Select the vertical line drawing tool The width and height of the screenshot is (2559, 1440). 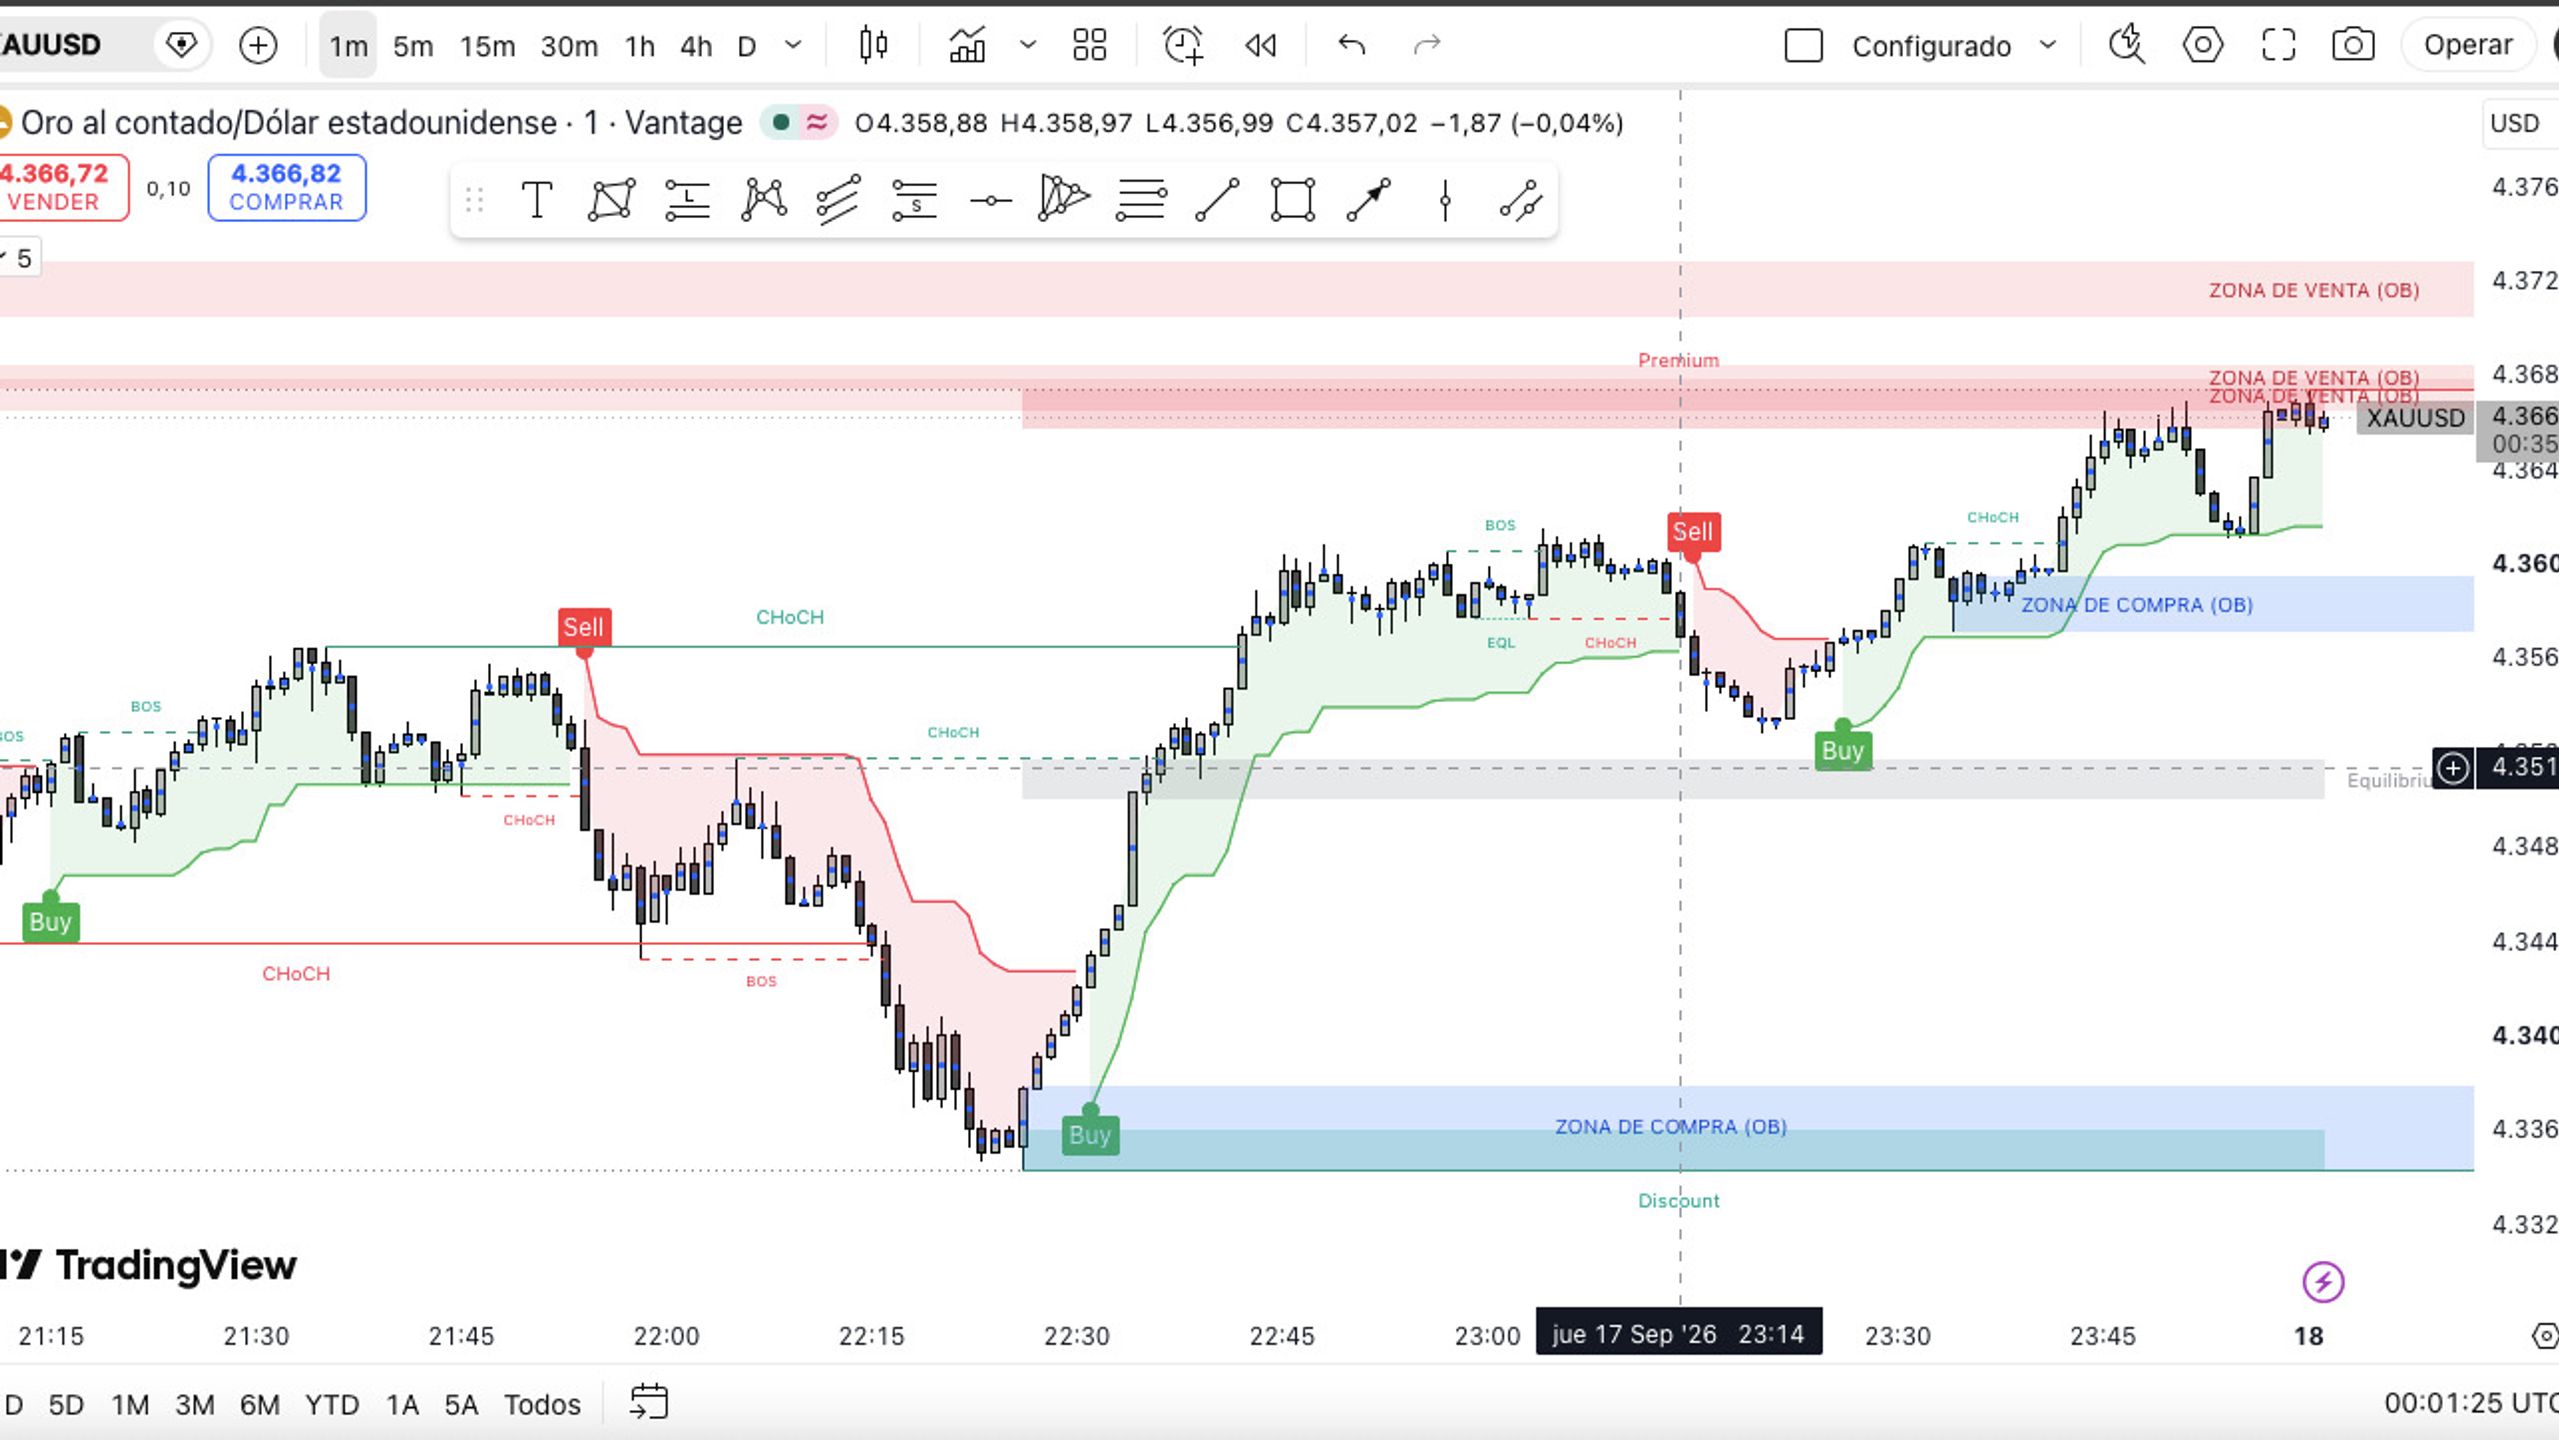pyautogui.click(x=1445, y=200)
